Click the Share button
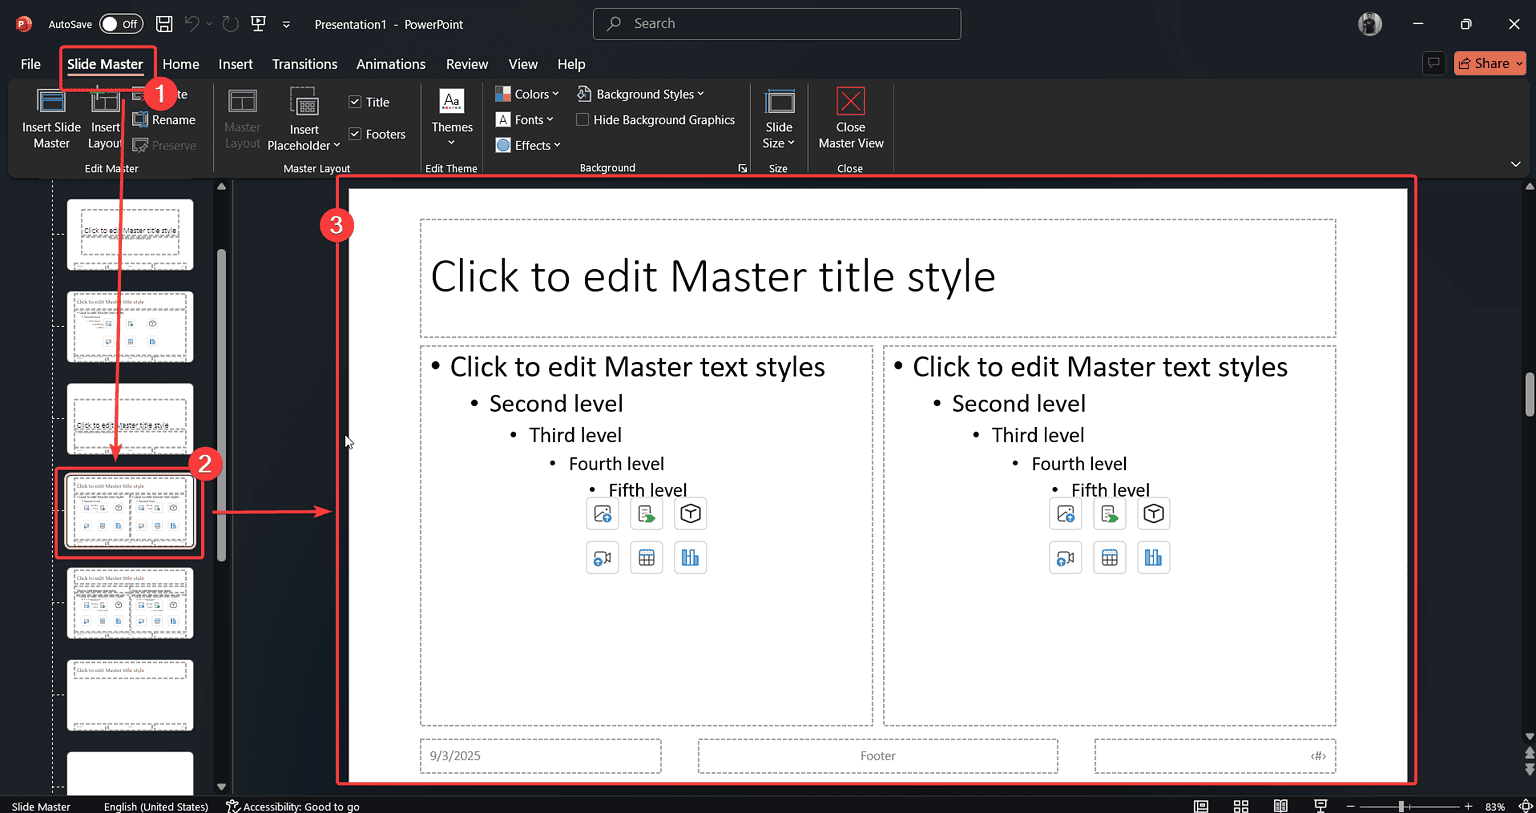This screenshot has height=813, width=1536. coord(1489,63)
